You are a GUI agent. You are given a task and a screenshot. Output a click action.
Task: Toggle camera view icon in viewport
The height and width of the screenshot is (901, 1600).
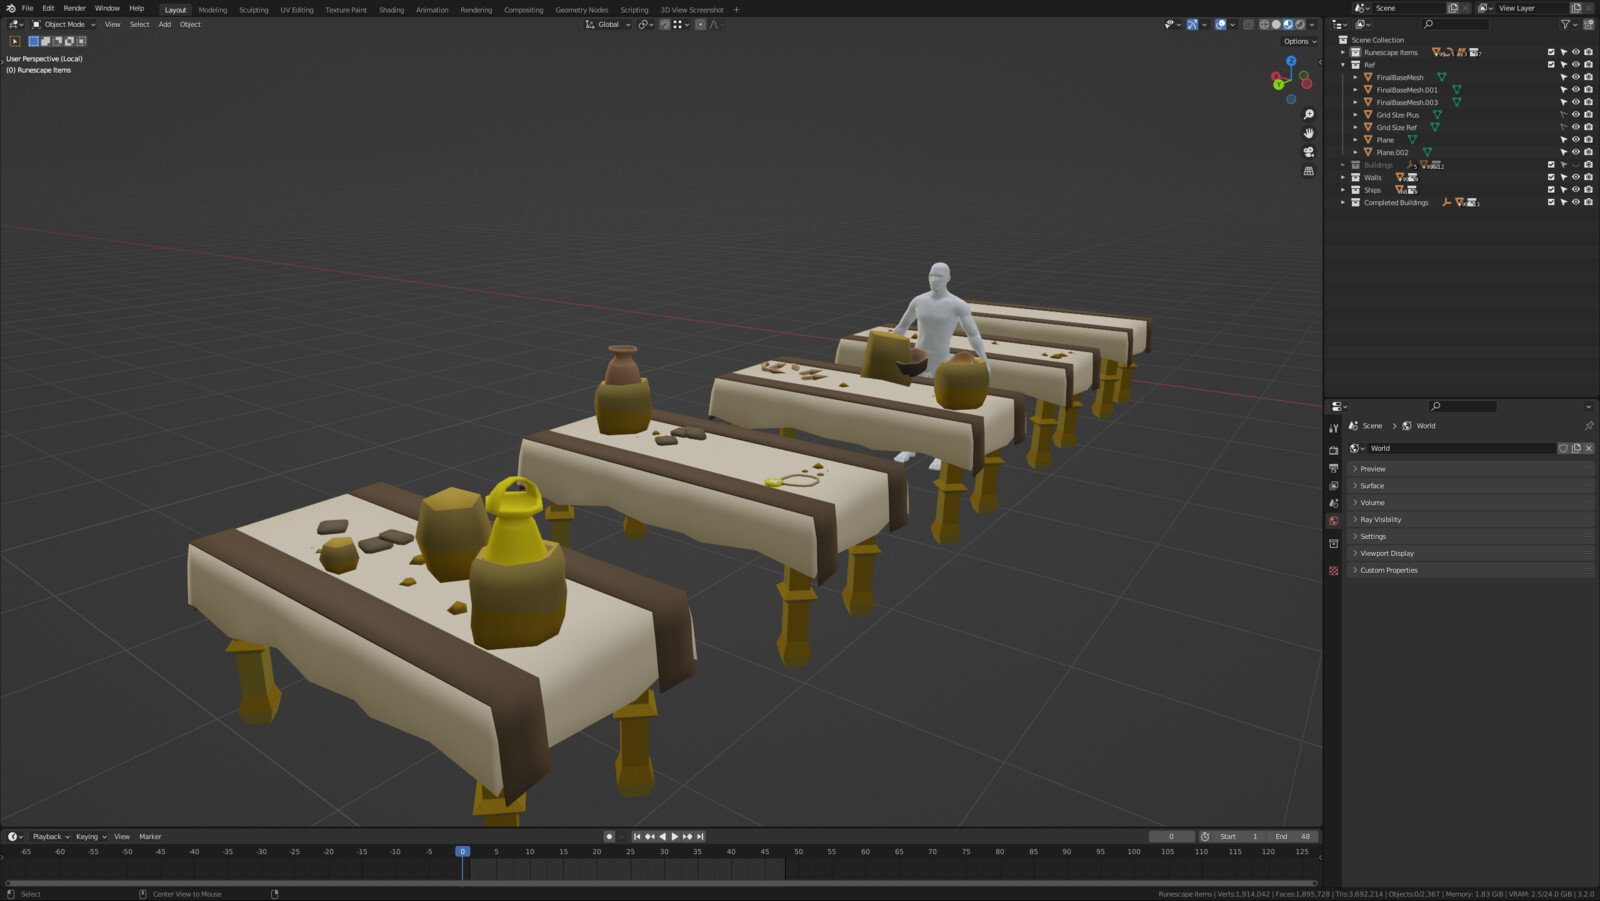[x=1308, y=152]
